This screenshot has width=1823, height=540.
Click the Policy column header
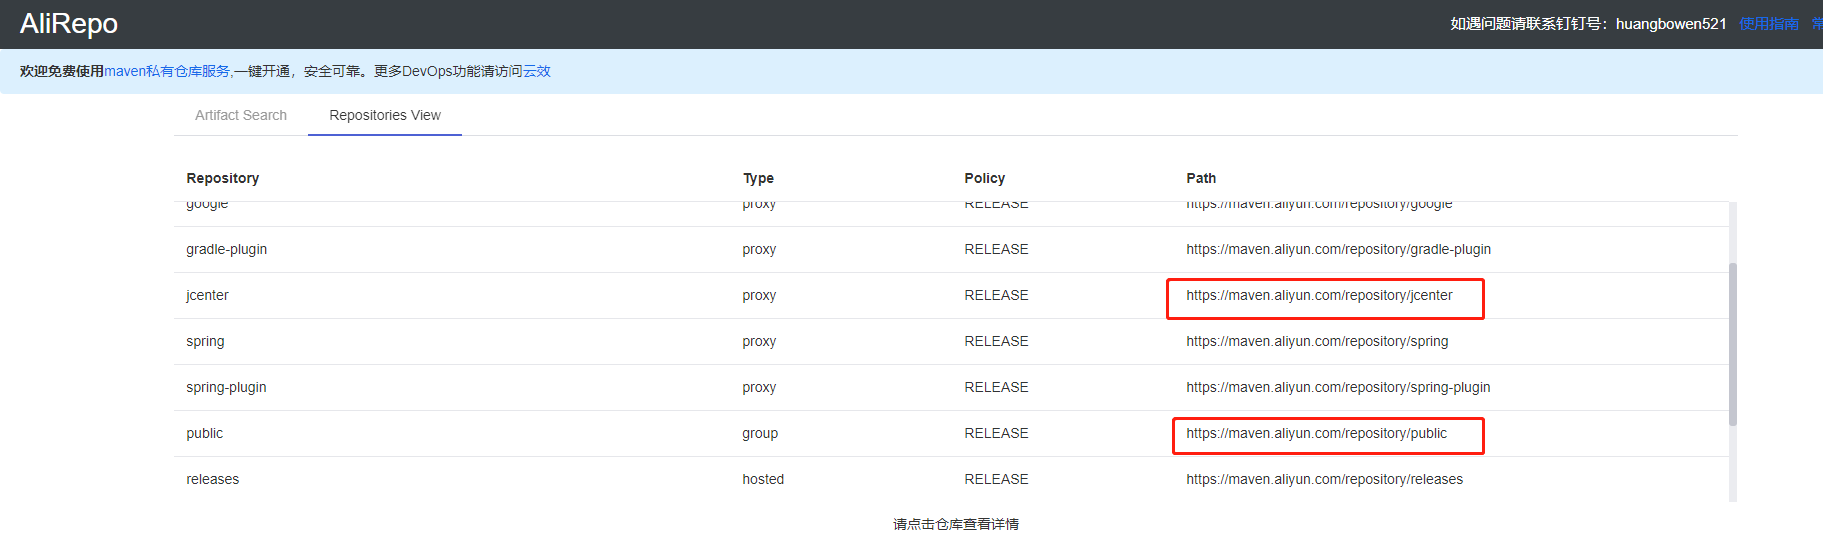[x=985, y=178]
